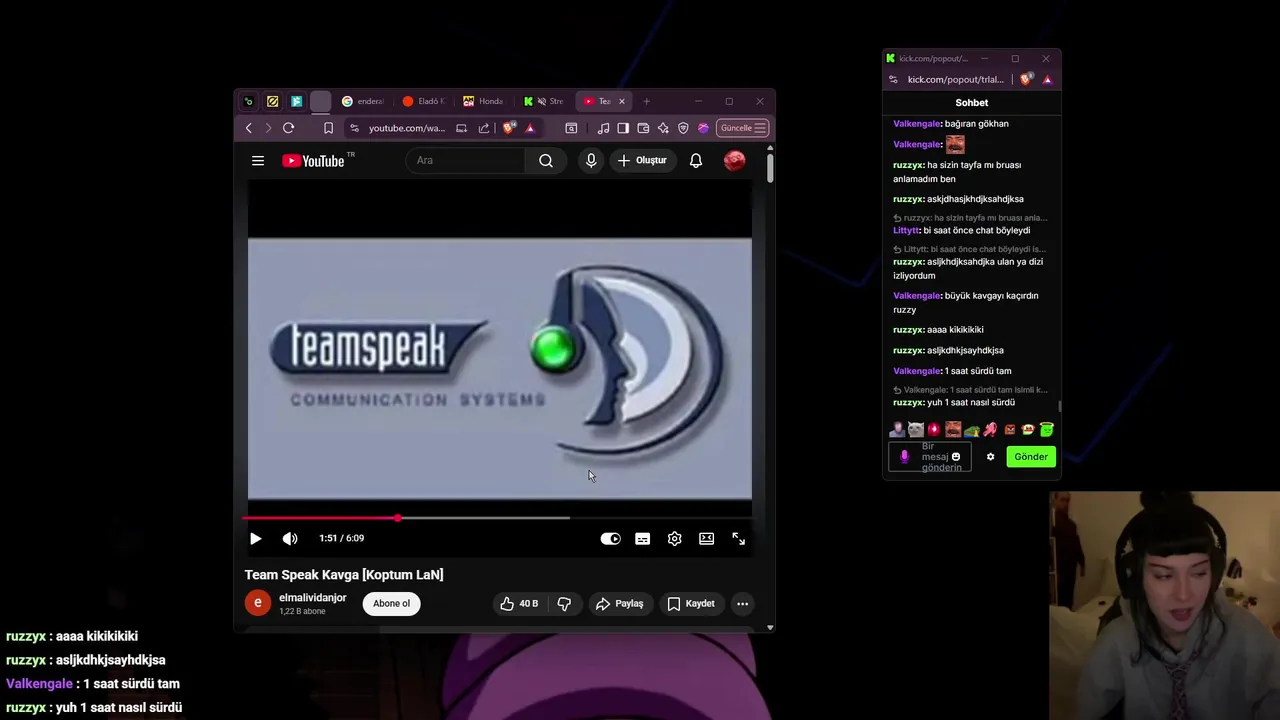The width and height of the screenshot is (1280, 720).
Task: Go back in the YouTube browser window
Action: pos(249,128)
